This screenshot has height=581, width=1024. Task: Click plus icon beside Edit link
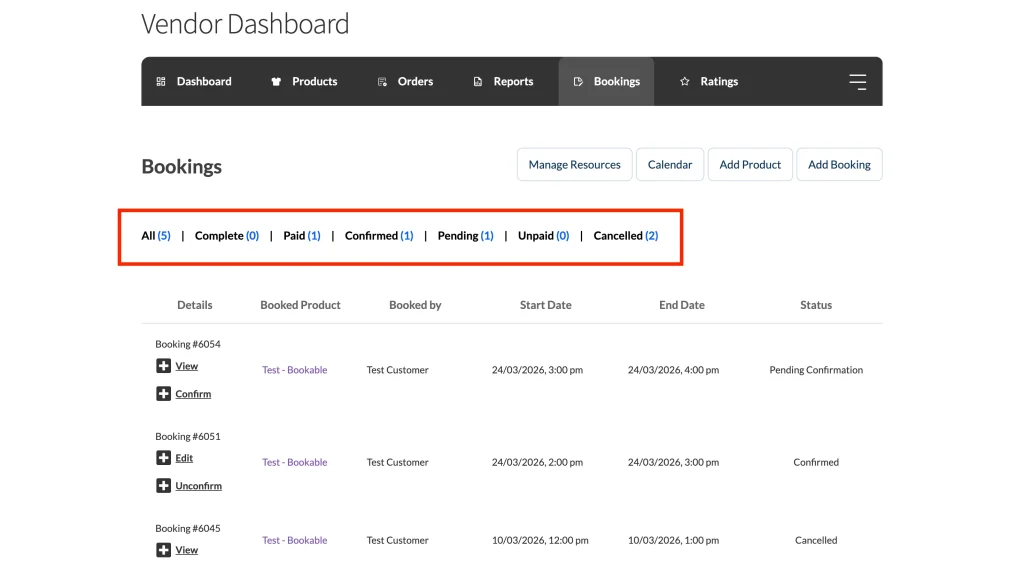pyautogui.click(x=163, y=458)
